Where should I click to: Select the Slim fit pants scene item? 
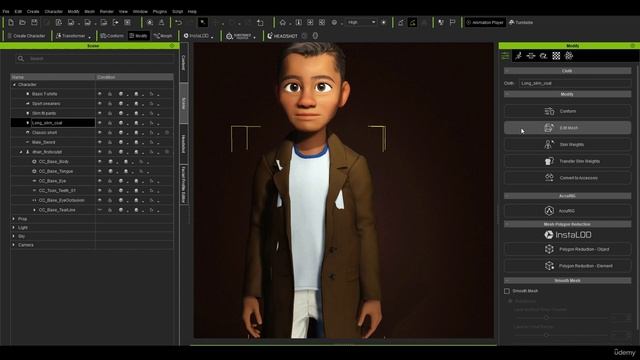(44, 113)
